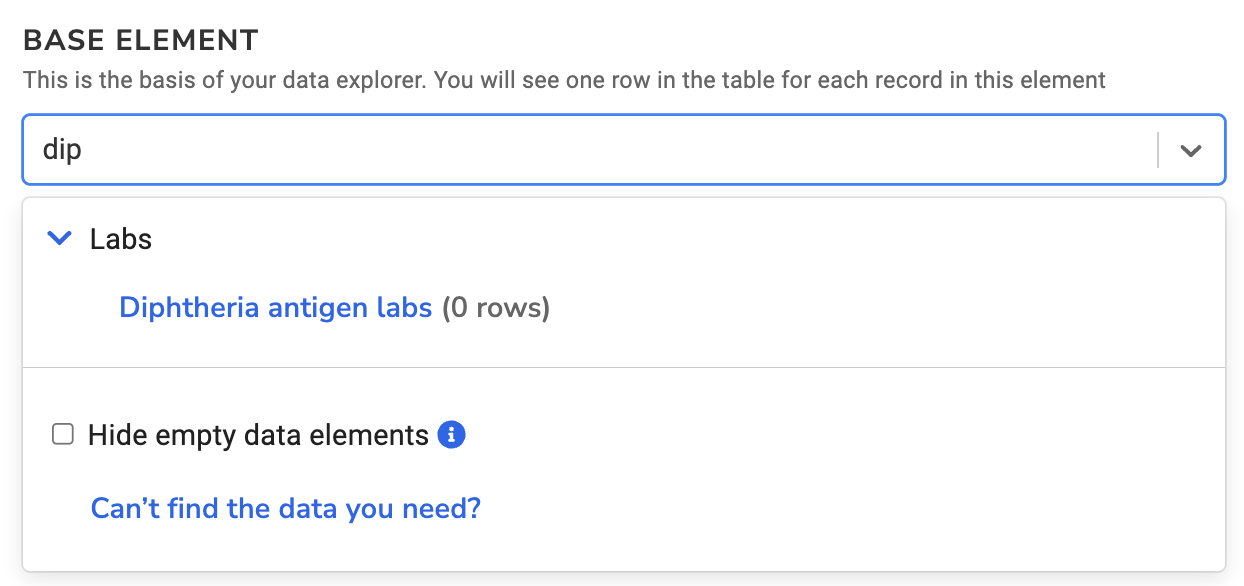The width and height of the screenshot is (1244, 586).
Task: Focus the empty middle of the search box
Action: coord(600,150)
